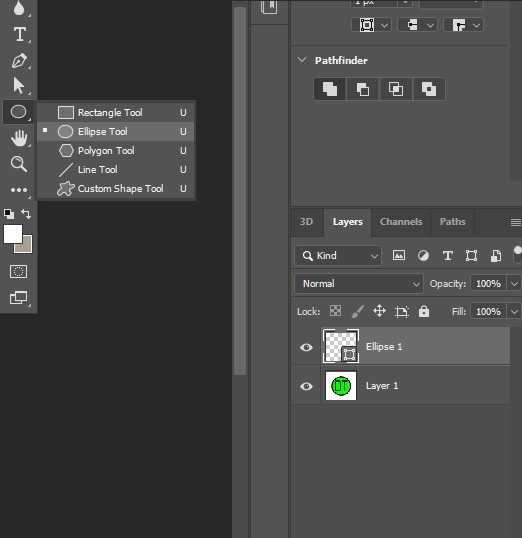Change the screen mode
The width and height of the screenshot is (522, 538).
tap(19, 297)
